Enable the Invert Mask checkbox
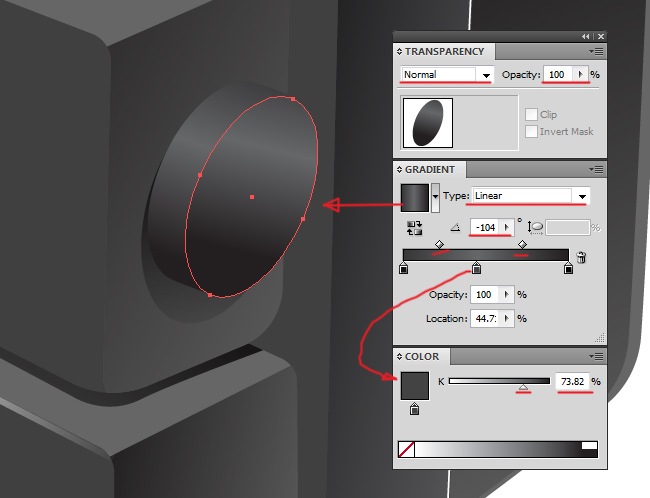 (x=531, y=131)
